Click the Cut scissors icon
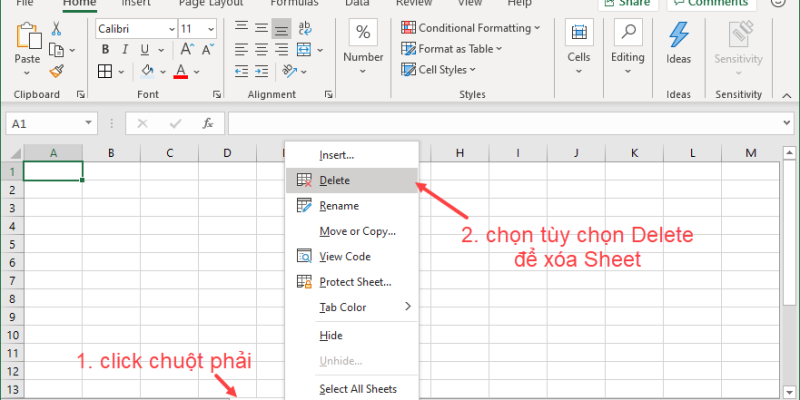The width and height of the screenshot is (800, 400). coord(55,29)
